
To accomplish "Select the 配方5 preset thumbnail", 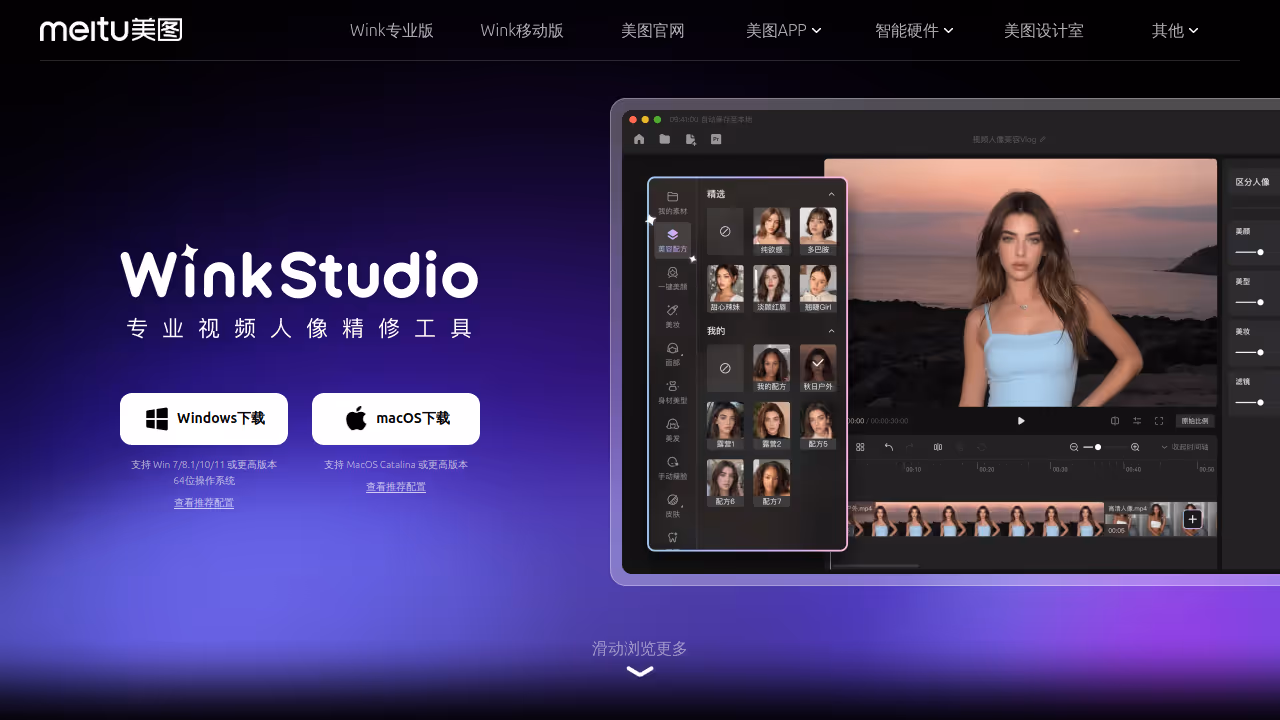I will pyautogui.click(x=818, y=426).
